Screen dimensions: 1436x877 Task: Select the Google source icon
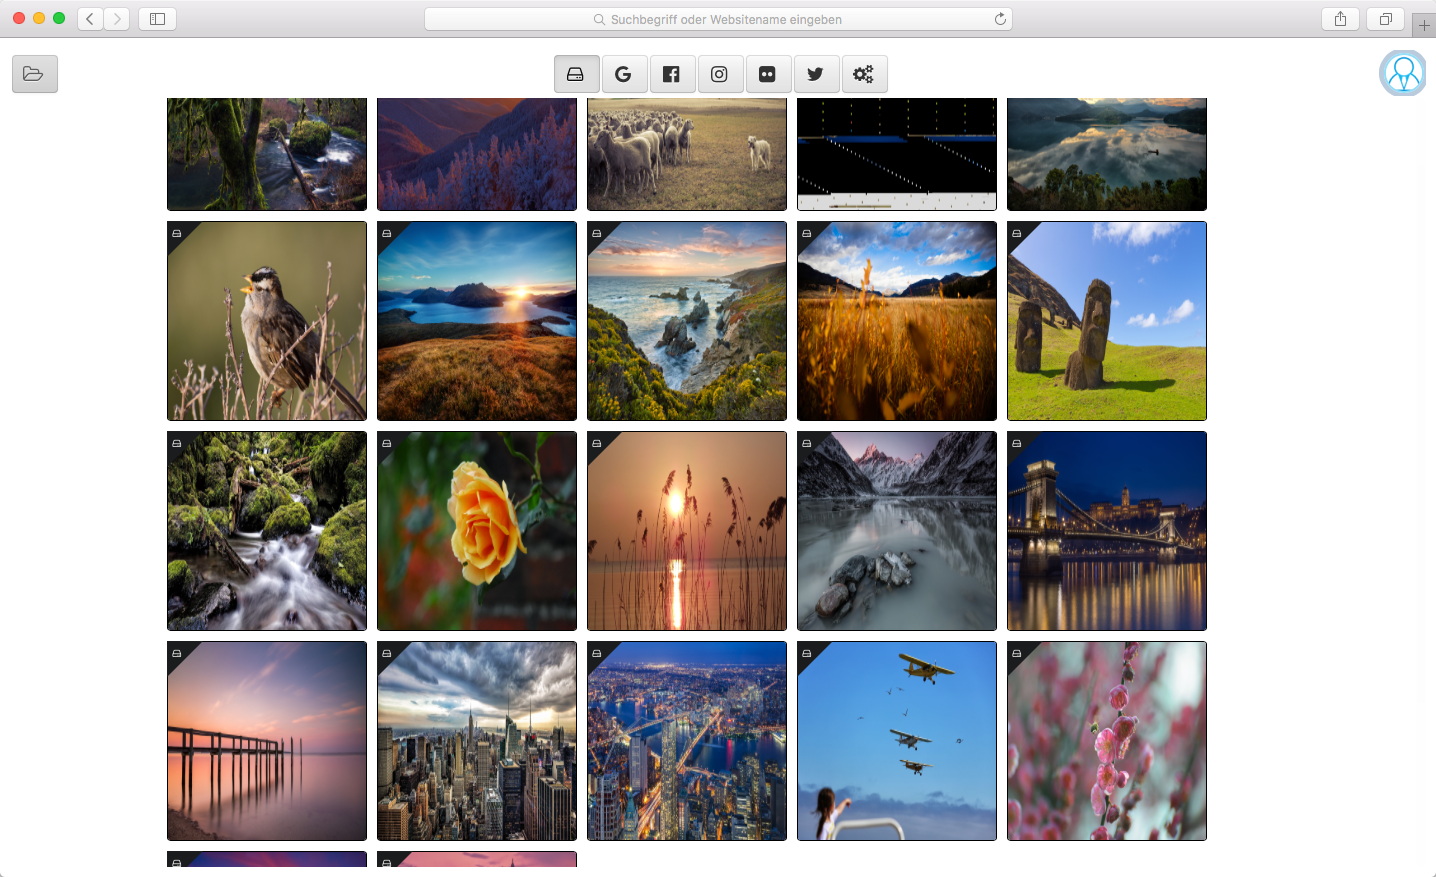click(x=623, y=74)
